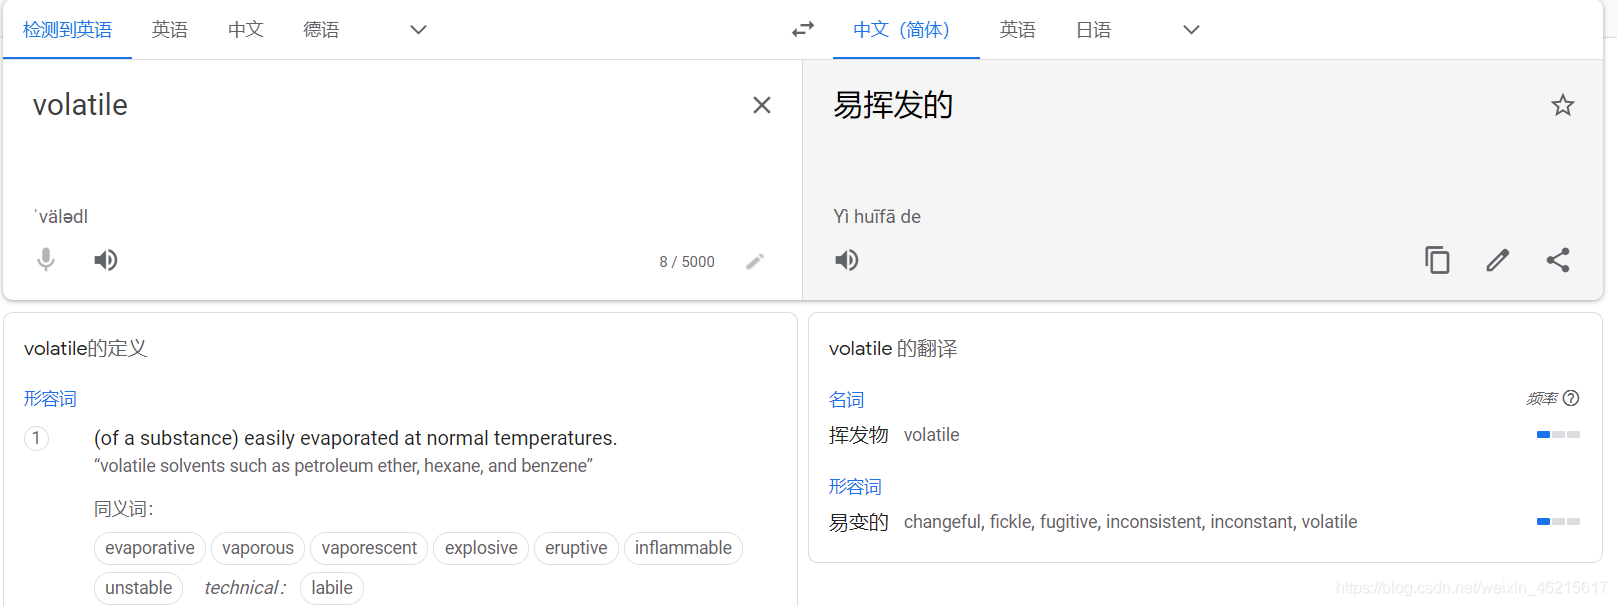This screenshot has width=1617, height=606.
Task: Click the 频率 frequency label
Action: pyautogui.click(x=1542, y=399)
